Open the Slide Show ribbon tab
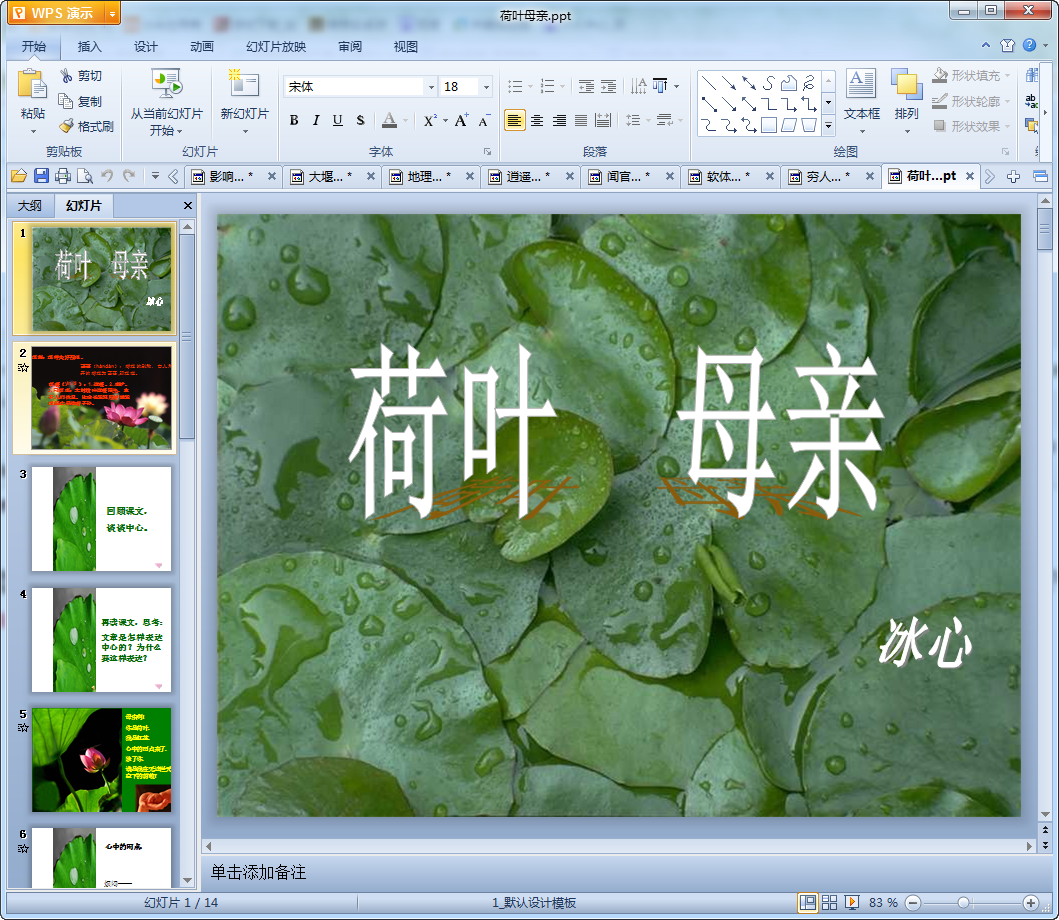The width and height of the screenshot is (1059, 920). tap(276, 47)
